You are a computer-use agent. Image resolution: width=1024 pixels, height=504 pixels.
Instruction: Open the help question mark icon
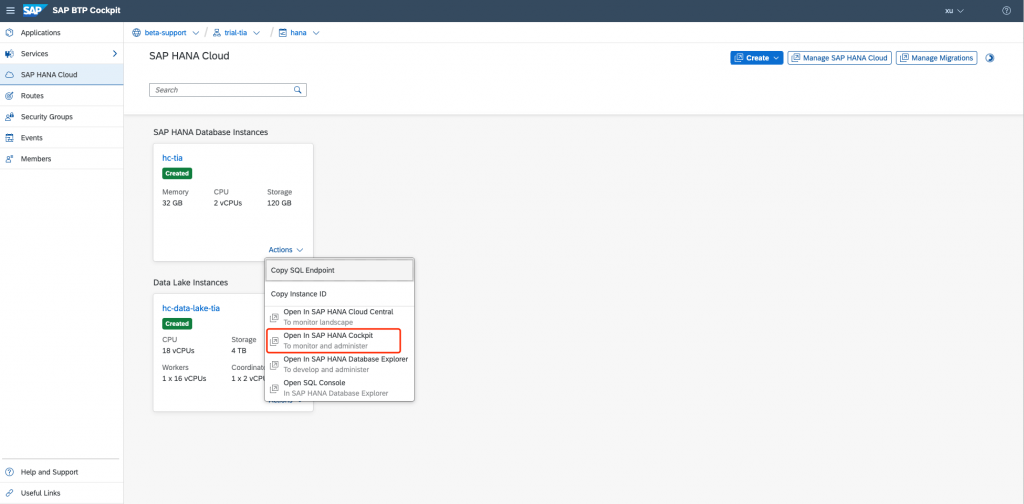(1006, 10)
